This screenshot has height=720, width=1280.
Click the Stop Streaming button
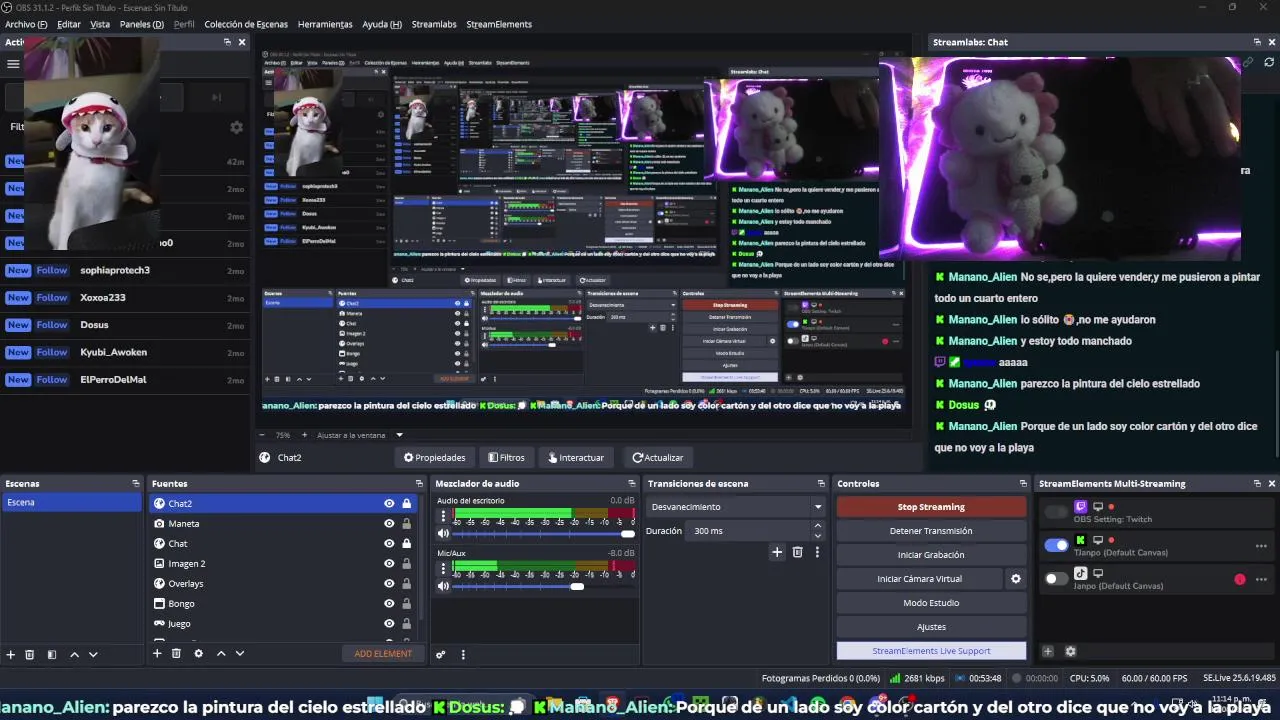coord(931,507)
